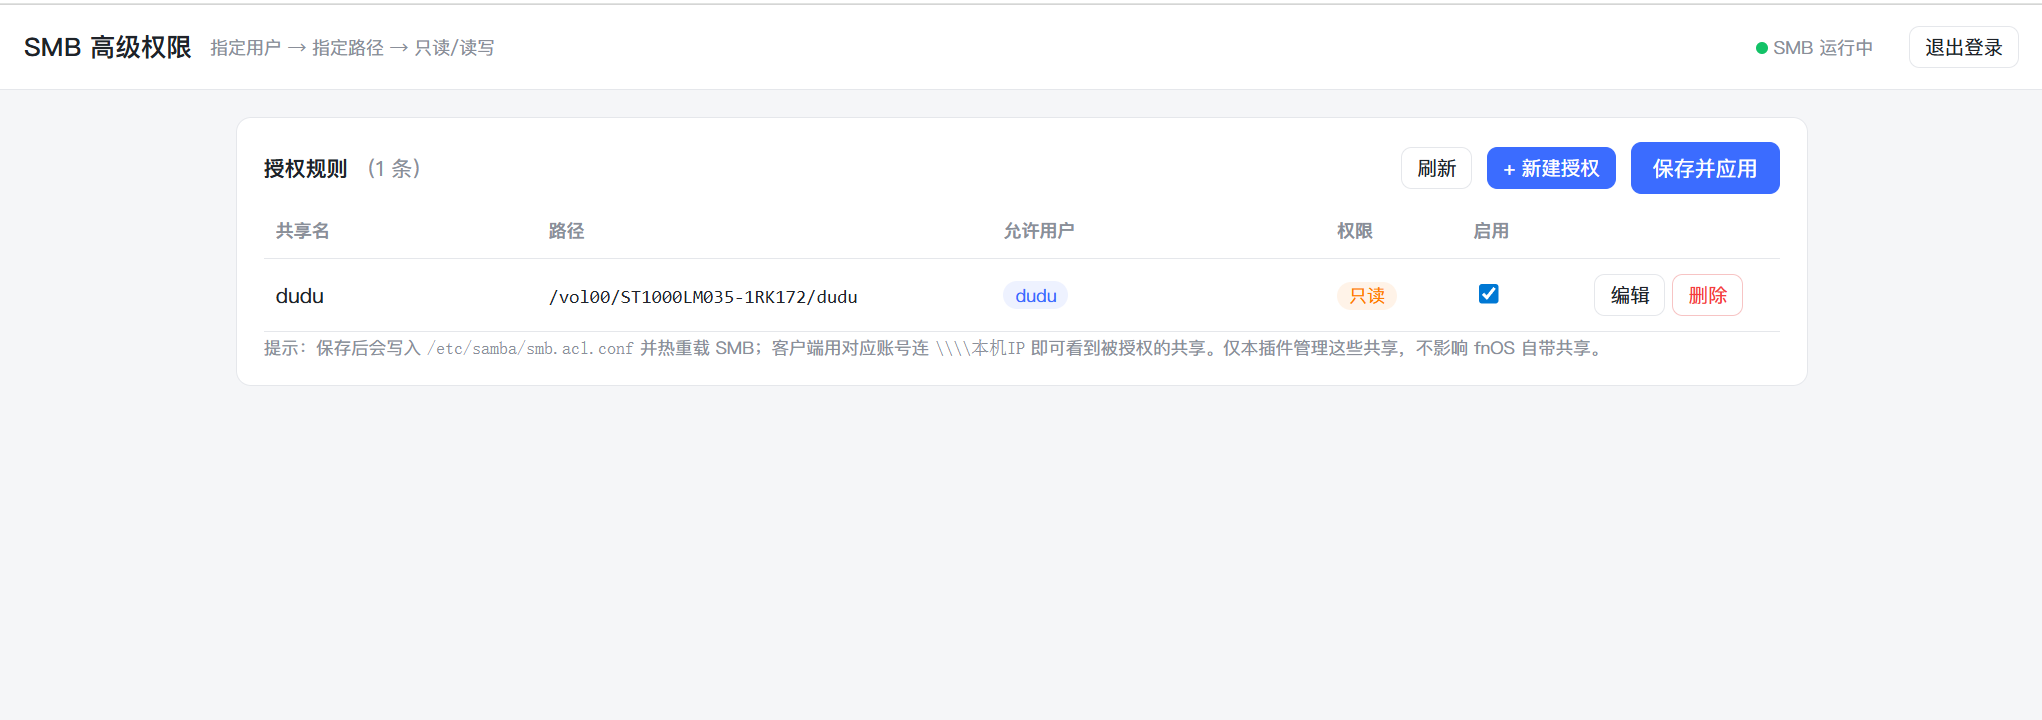The height and width of the screenshot is (720, 2042).
Task: Click the green SMB 运行中 status indicator
Action: pyautogui.click(x=1814, y=48)
